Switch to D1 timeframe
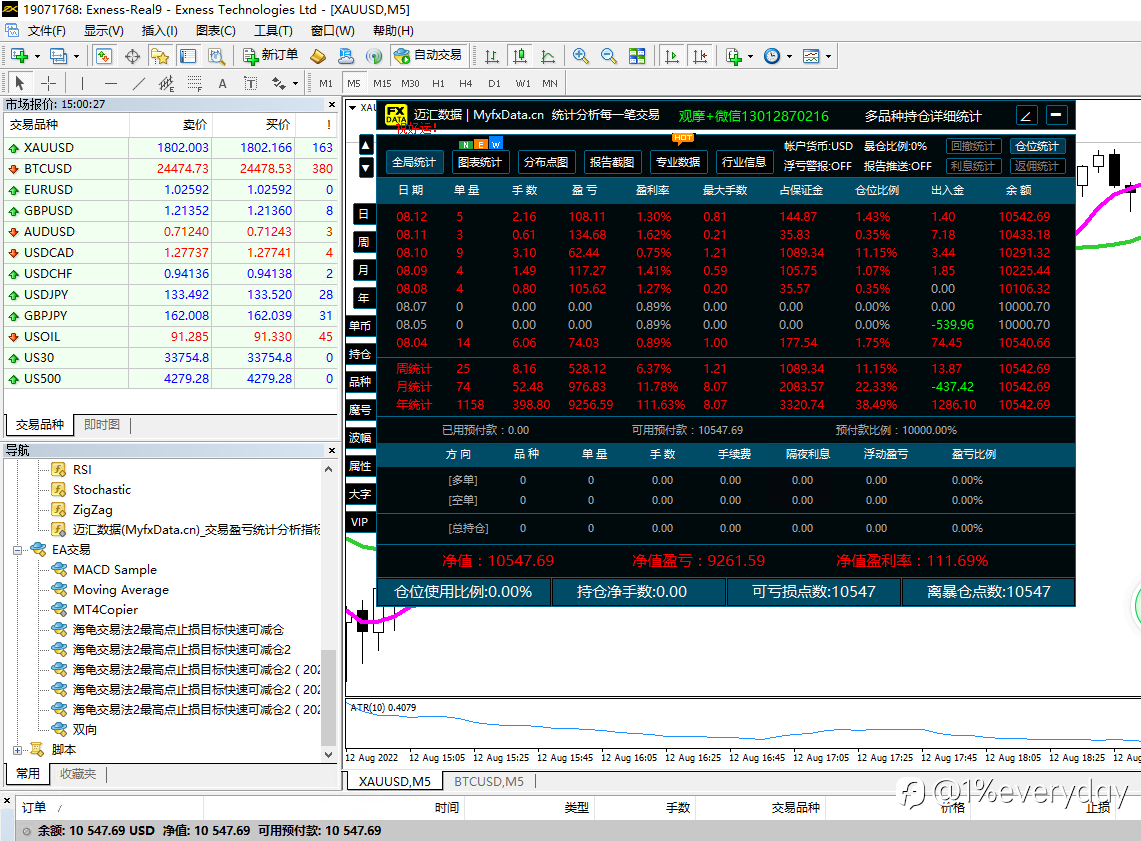The height and width of the screenshot is (841, 1141). [x=494, y=84]
